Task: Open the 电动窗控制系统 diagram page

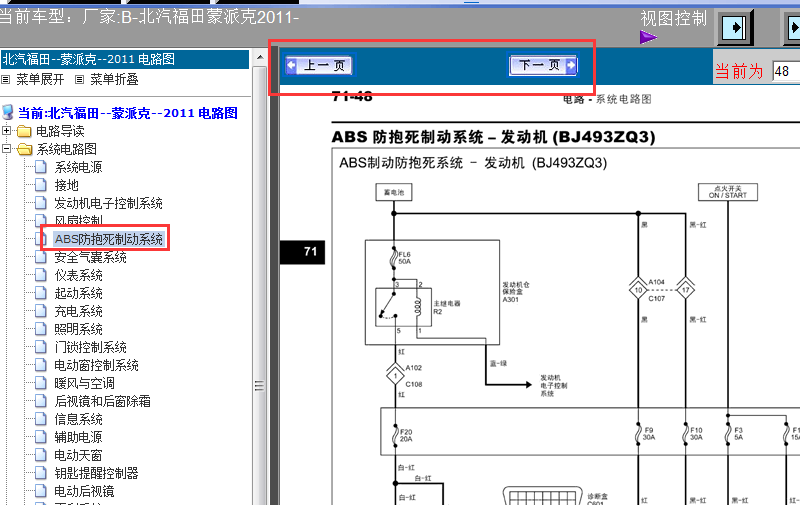Action: [96, 365]
